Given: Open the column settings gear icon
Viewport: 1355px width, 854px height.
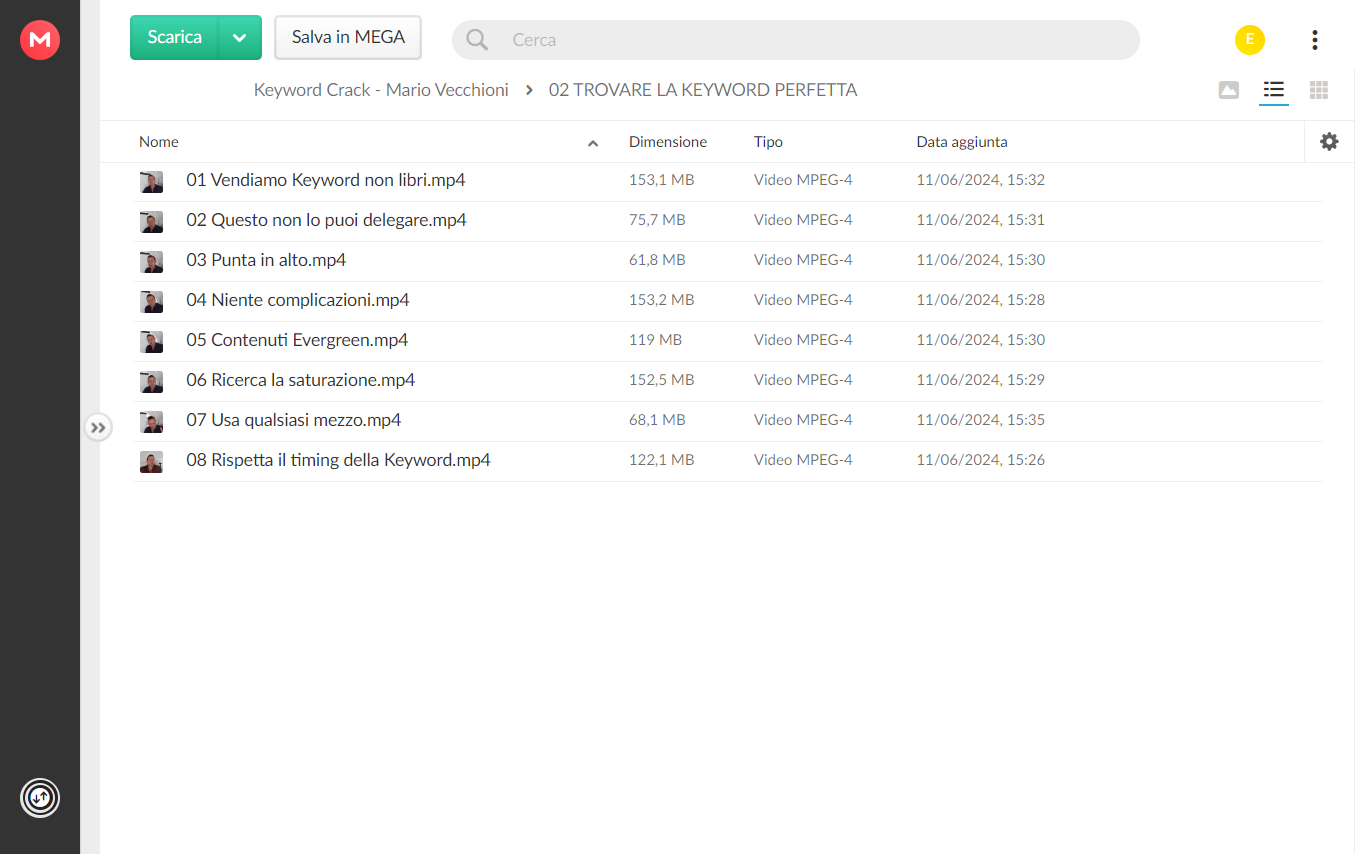Looking at the screenshot, I should pos(1329,142).
